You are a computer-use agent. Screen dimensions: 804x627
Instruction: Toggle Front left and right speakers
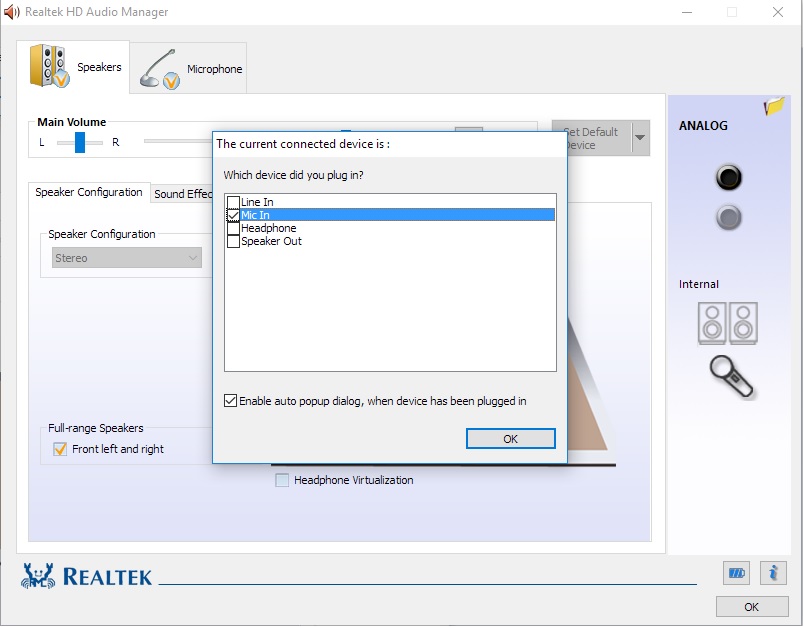pos(60,449)
